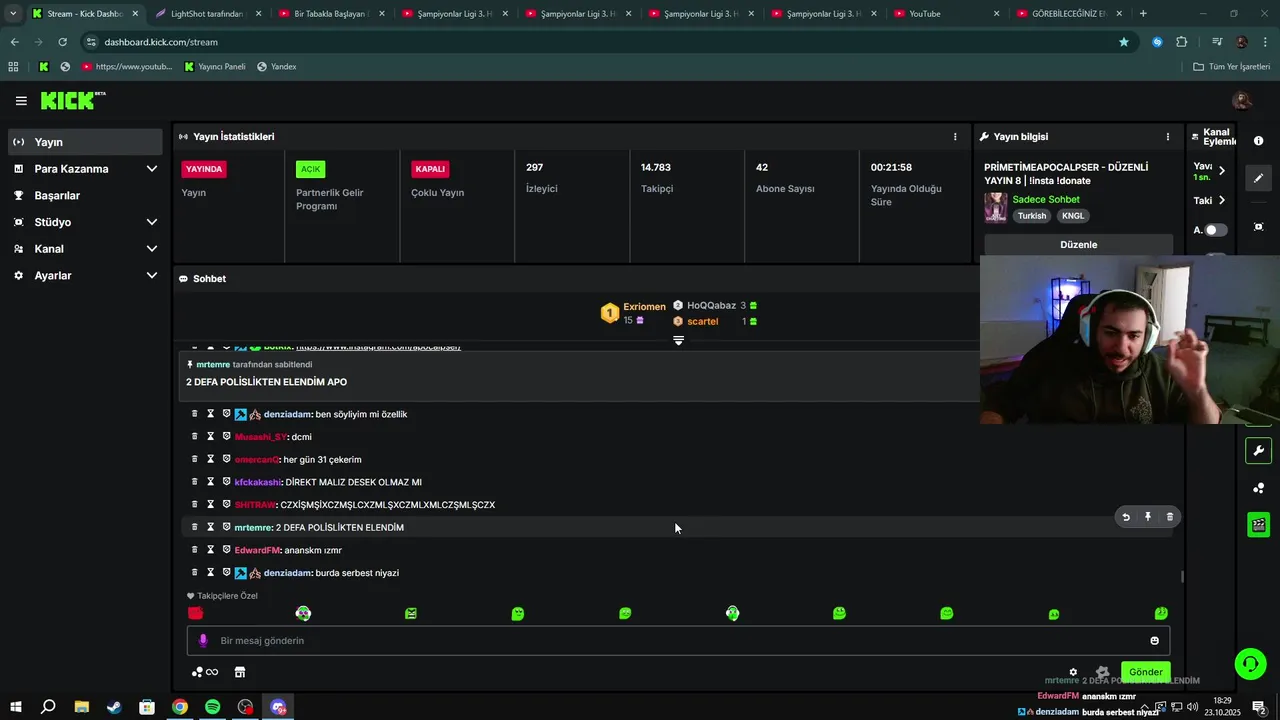This screenshot has height=720, width=1280.
Task: Open Yayın İstatistikleri three-dot options
Action: [x=955, y=137]
